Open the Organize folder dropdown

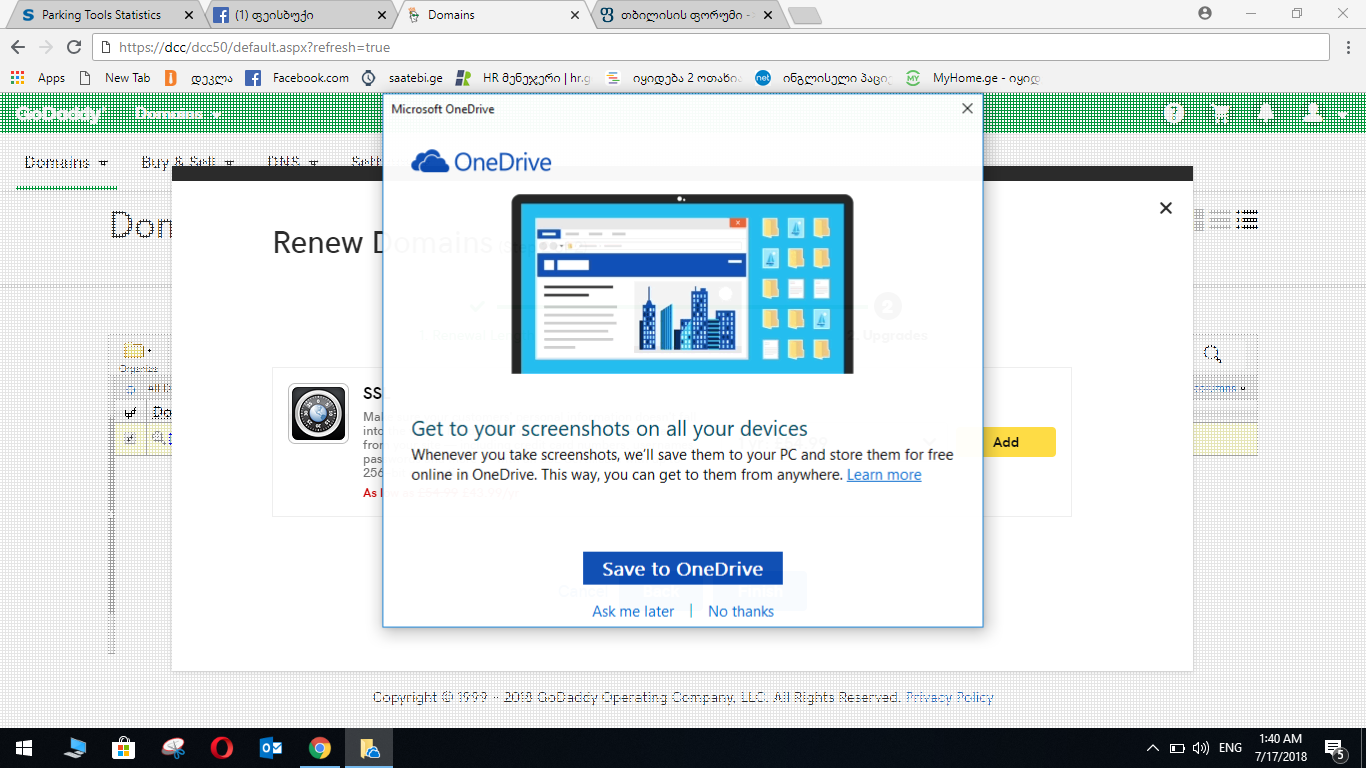(x=138, y=356)
